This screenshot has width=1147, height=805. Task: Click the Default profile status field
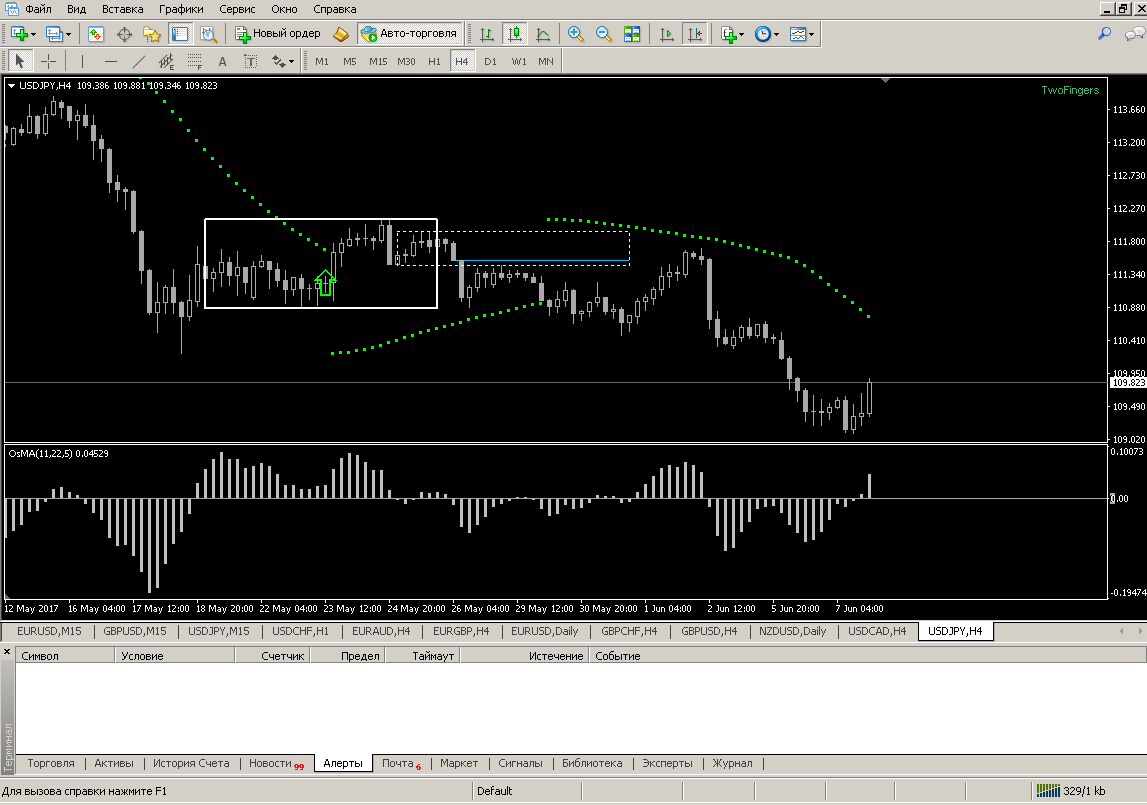(x=527, y=791)
